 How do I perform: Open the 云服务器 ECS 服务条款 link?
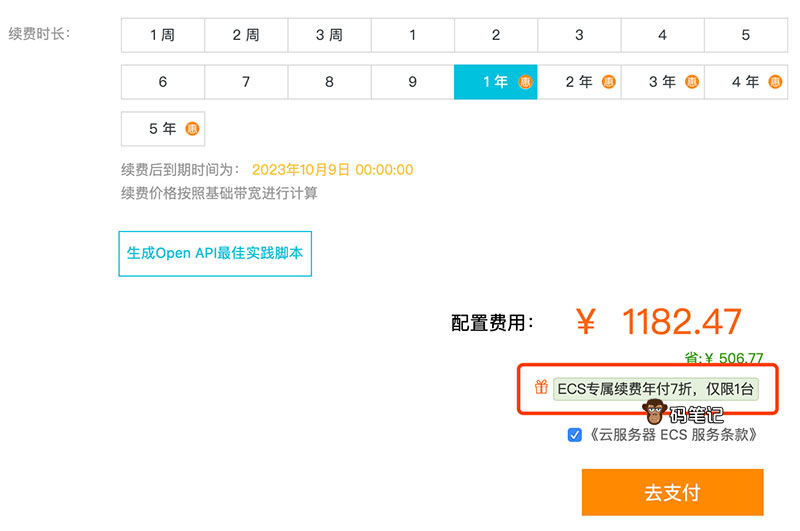[672, 435]
